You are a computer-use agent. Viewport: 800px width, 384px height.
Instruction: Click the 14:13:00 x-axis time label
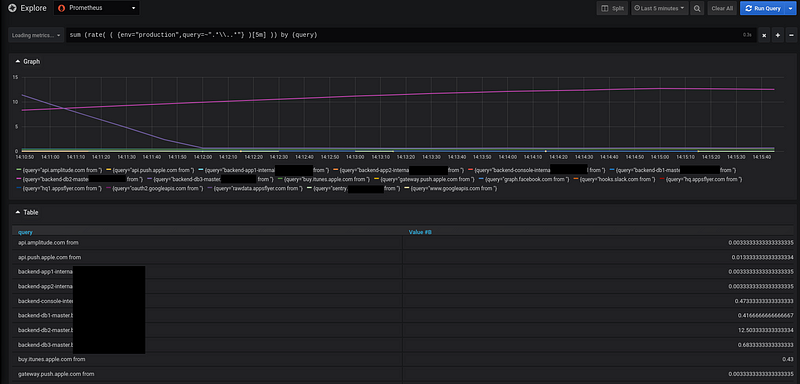click(x=356, y=156)
